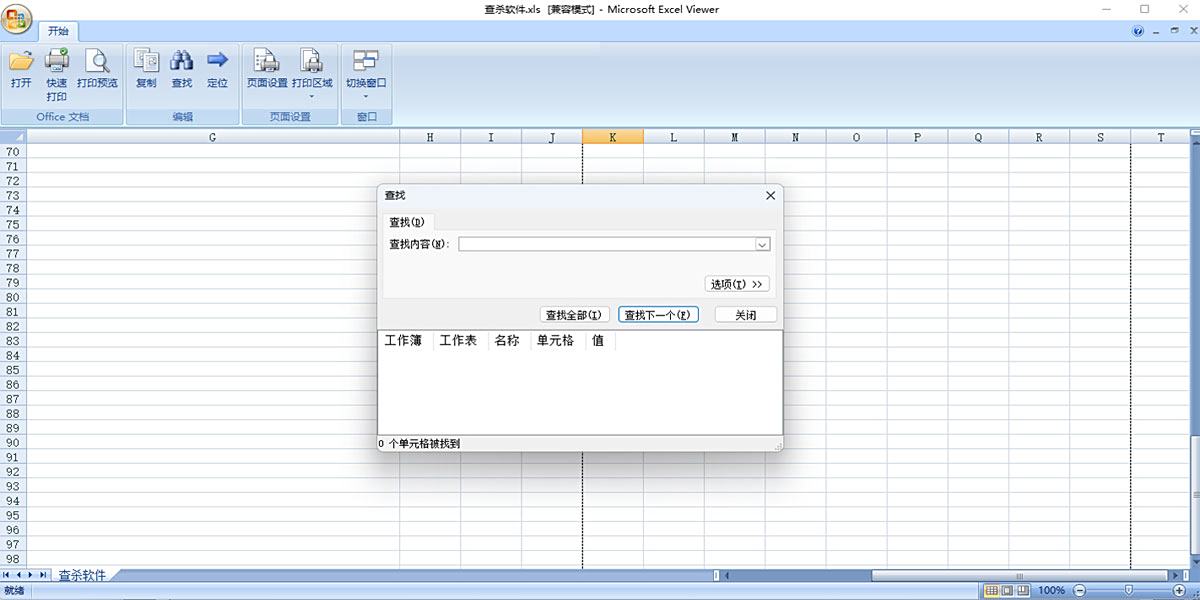This screenshot has width=1200, height=600.
Task: Select the 查杀软件 sheet tab
Action: 82,575
